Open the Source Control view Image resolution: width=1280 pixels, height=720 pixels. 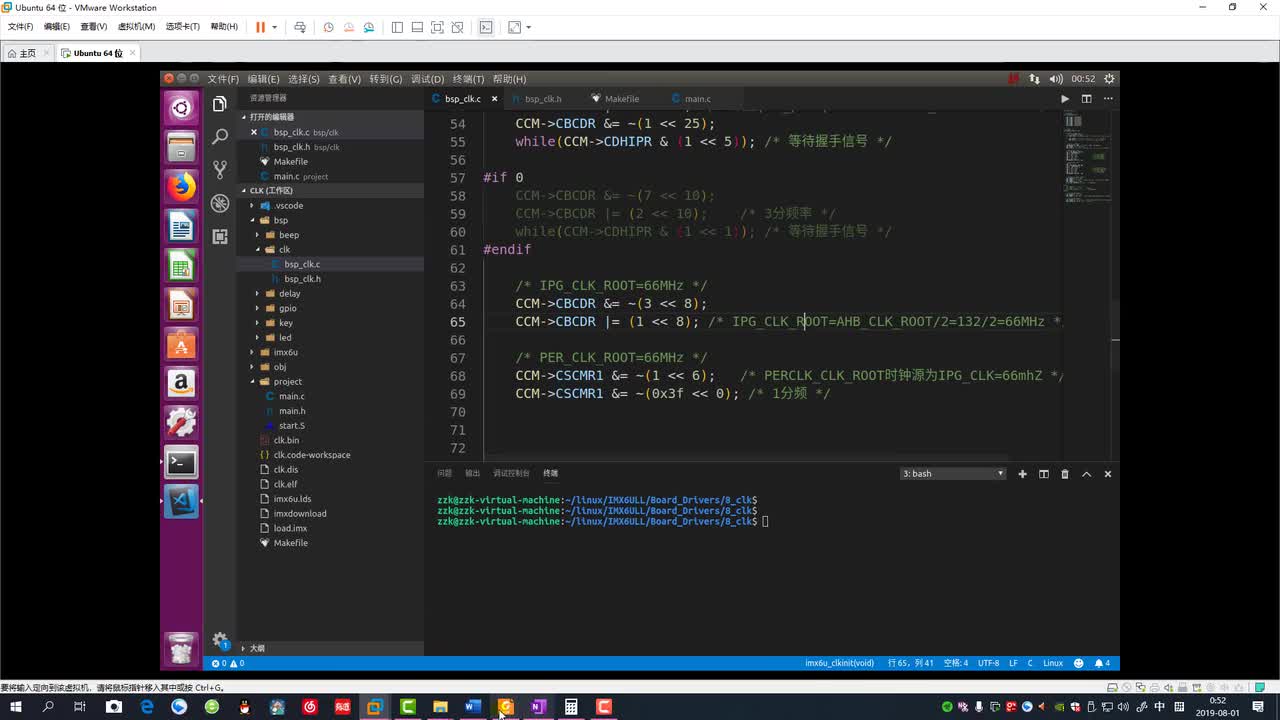(220, 170)
